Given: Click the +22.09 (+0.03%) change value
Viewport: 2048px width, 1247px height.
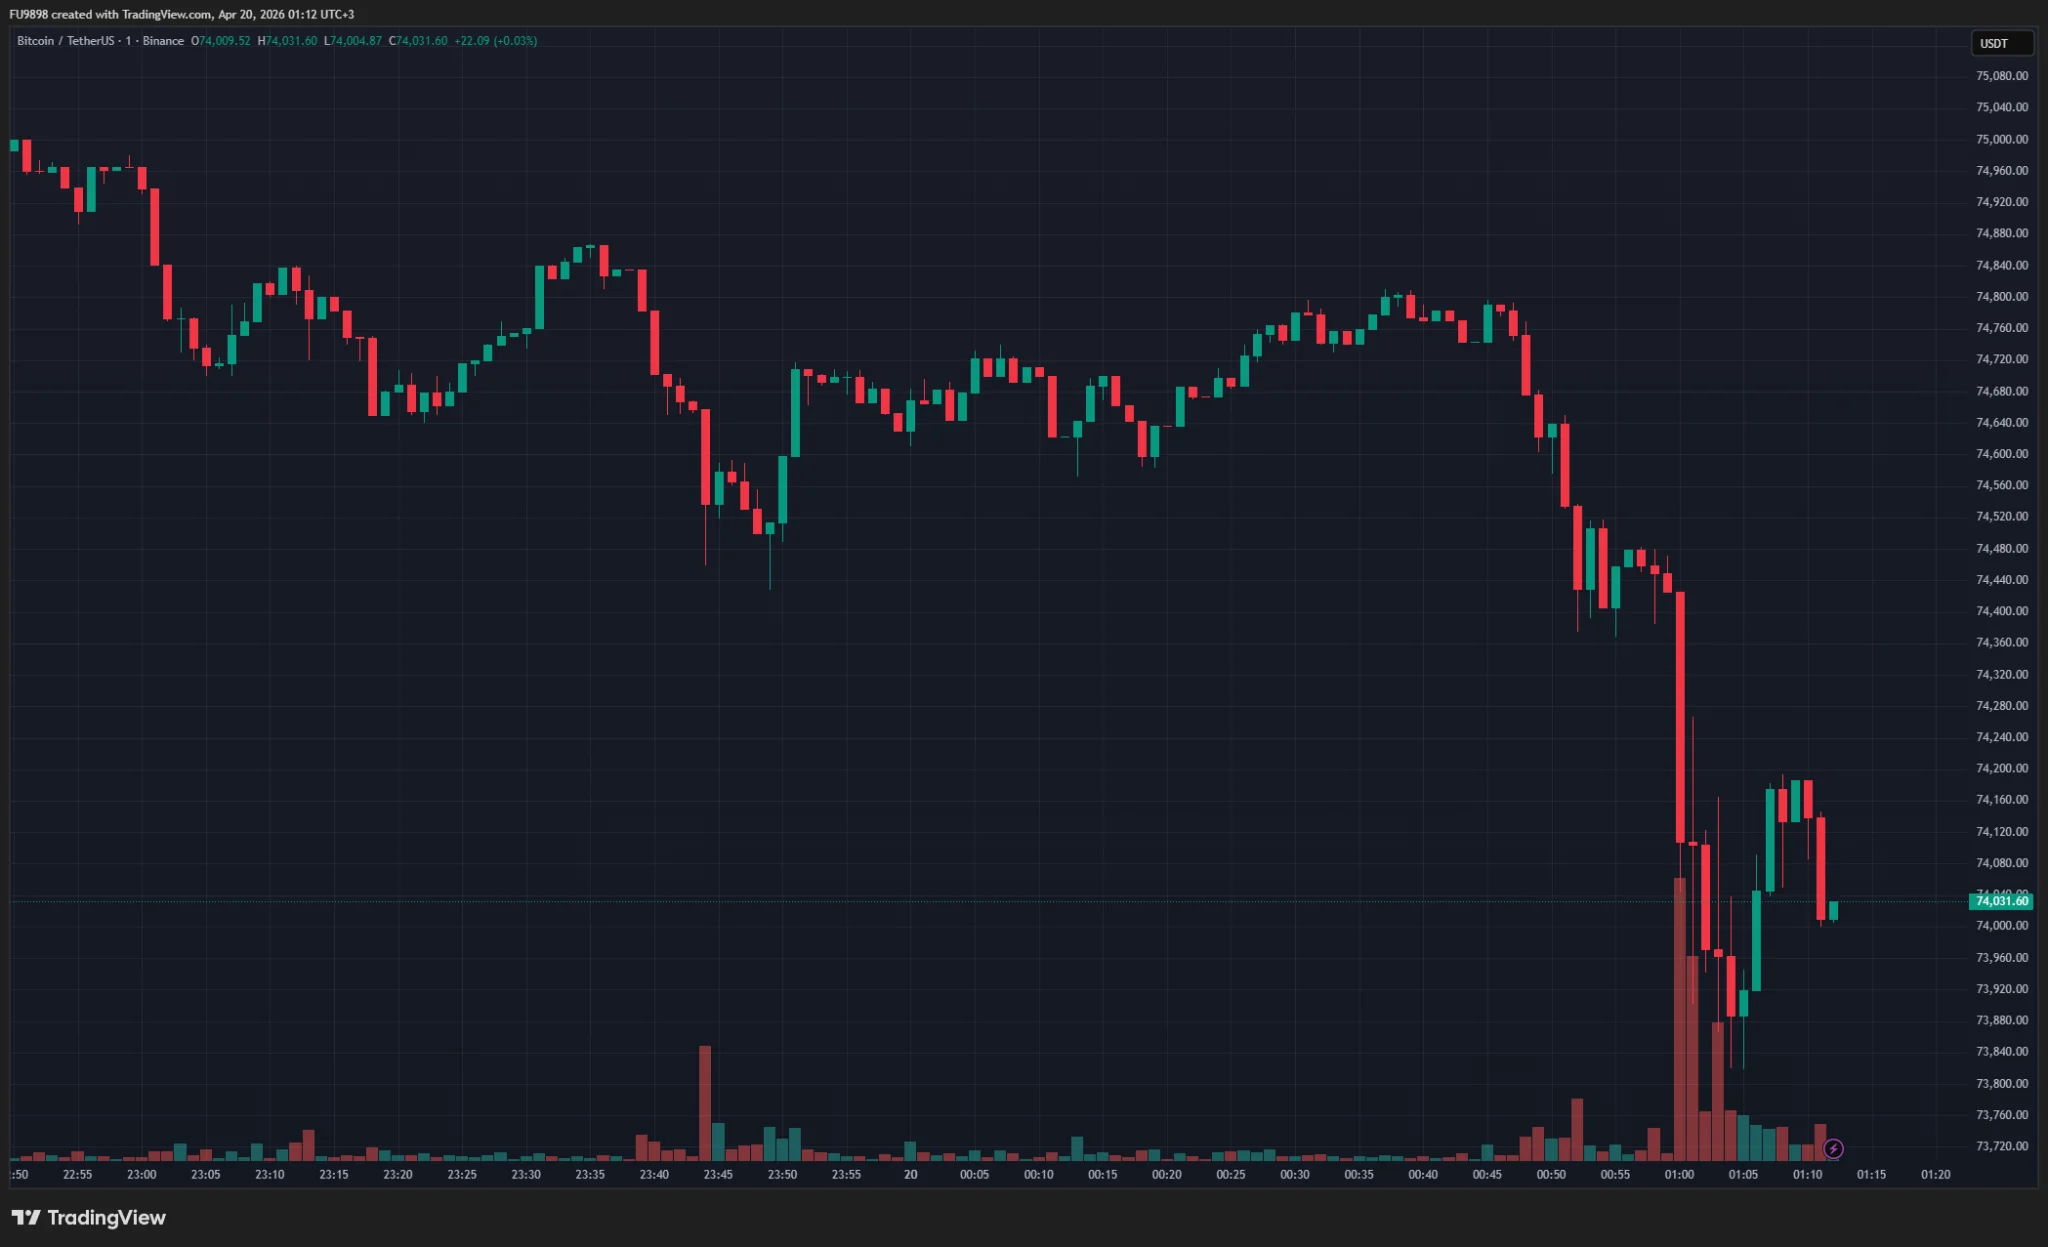Looking at the screenshot, I should click(x=495, y=41).
